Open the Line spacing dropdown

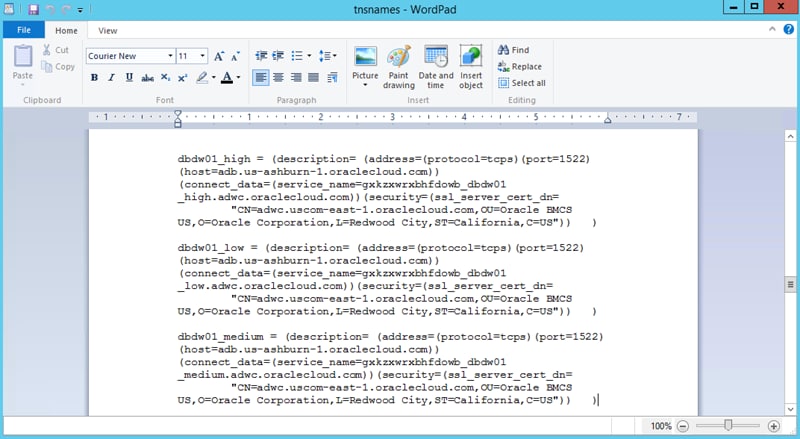[327, 56]
